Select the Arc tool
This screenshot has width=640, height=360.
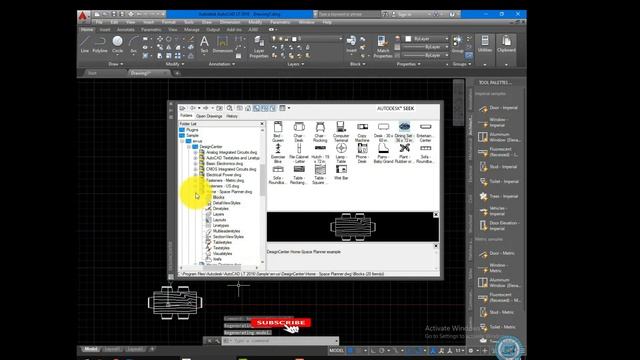(133, 44)
